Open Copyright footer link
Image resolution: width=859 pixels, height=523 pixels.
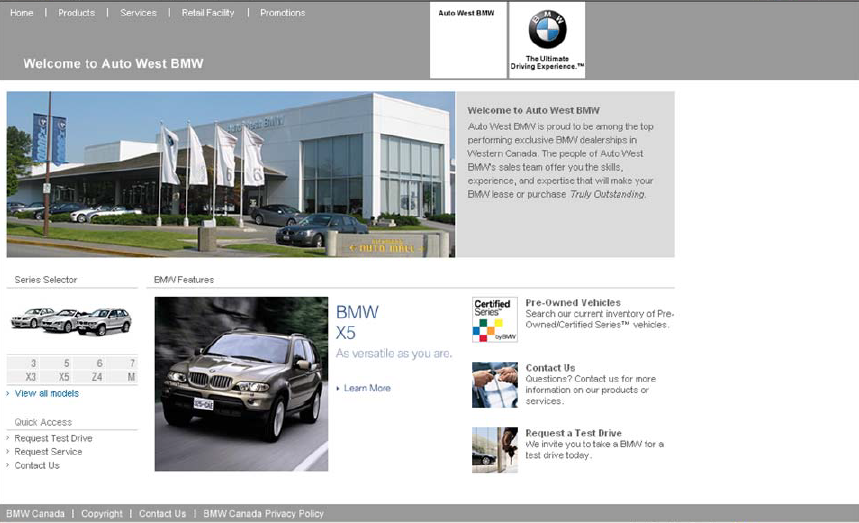[102, 514]
